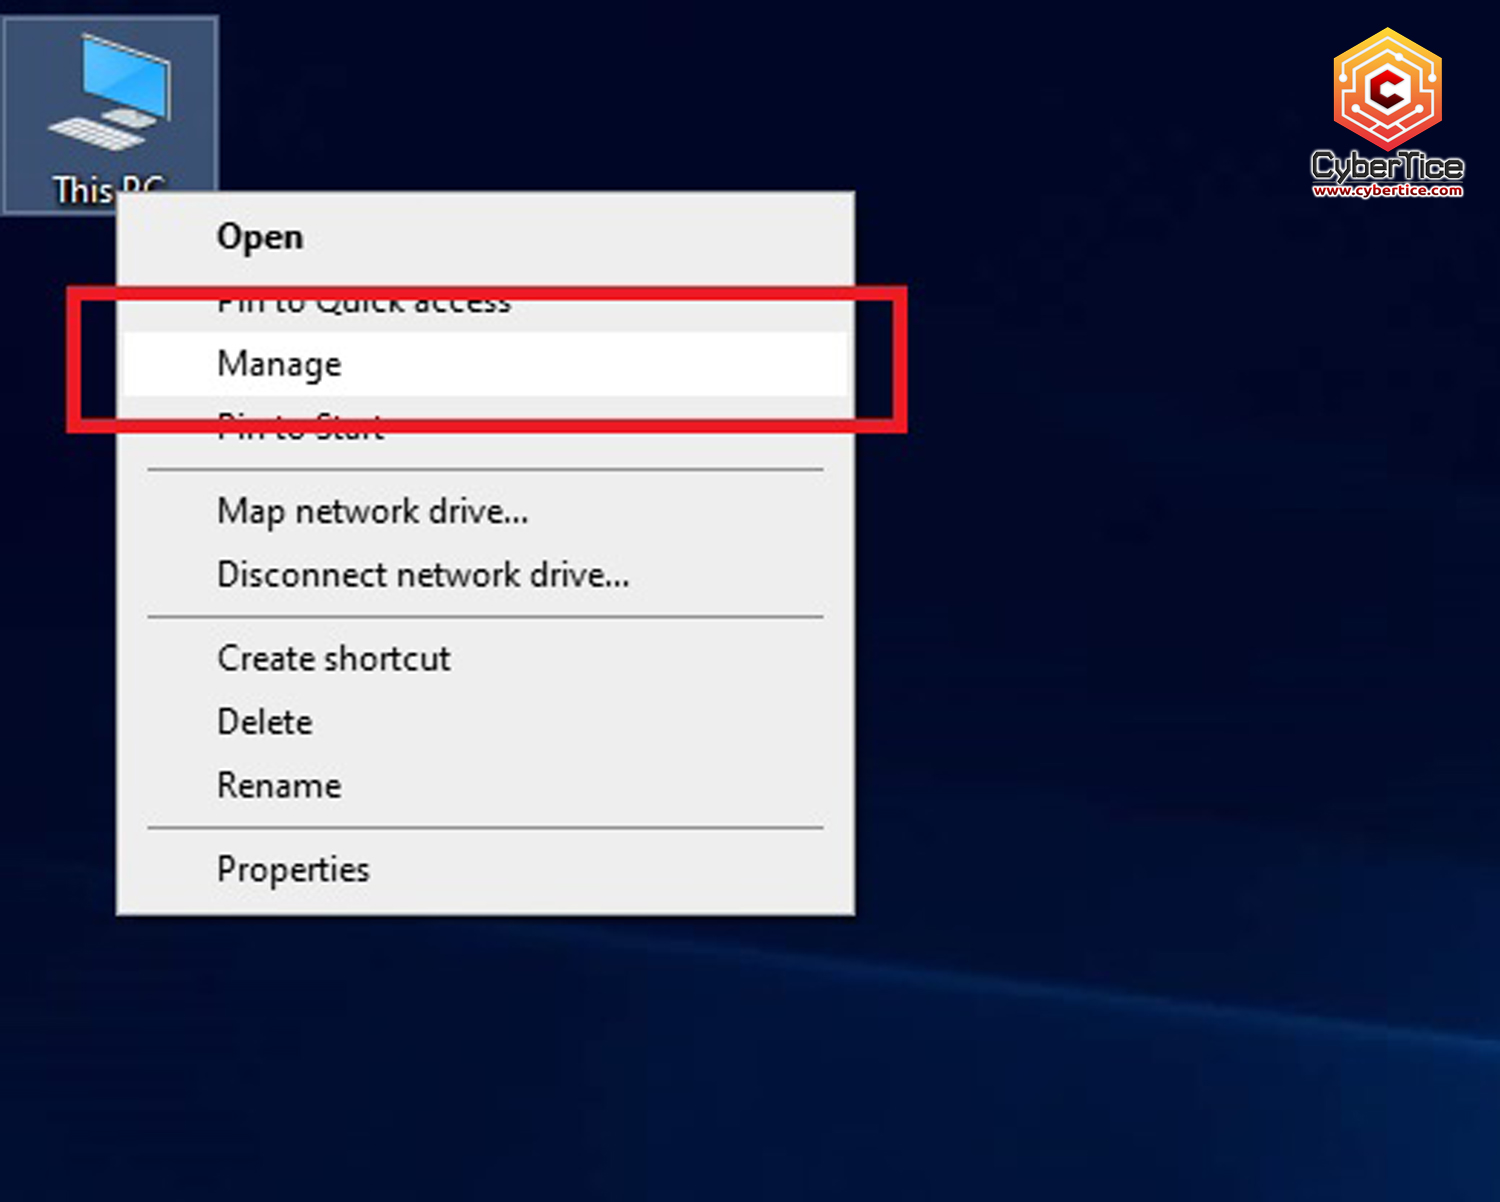Select Disconnect network drive... option
1500x1202 pixels.
tap(423, 575)
